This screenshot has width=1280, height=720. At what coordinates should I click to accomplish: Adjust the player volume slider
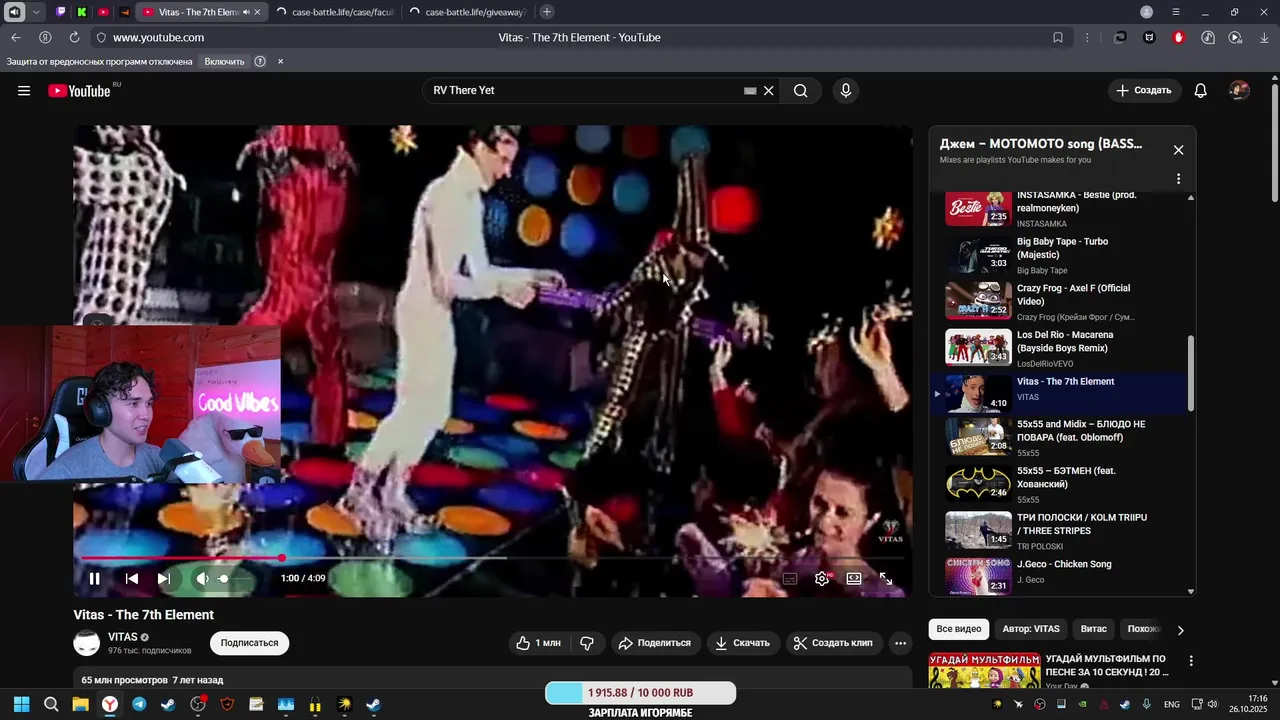coord(237,578)
